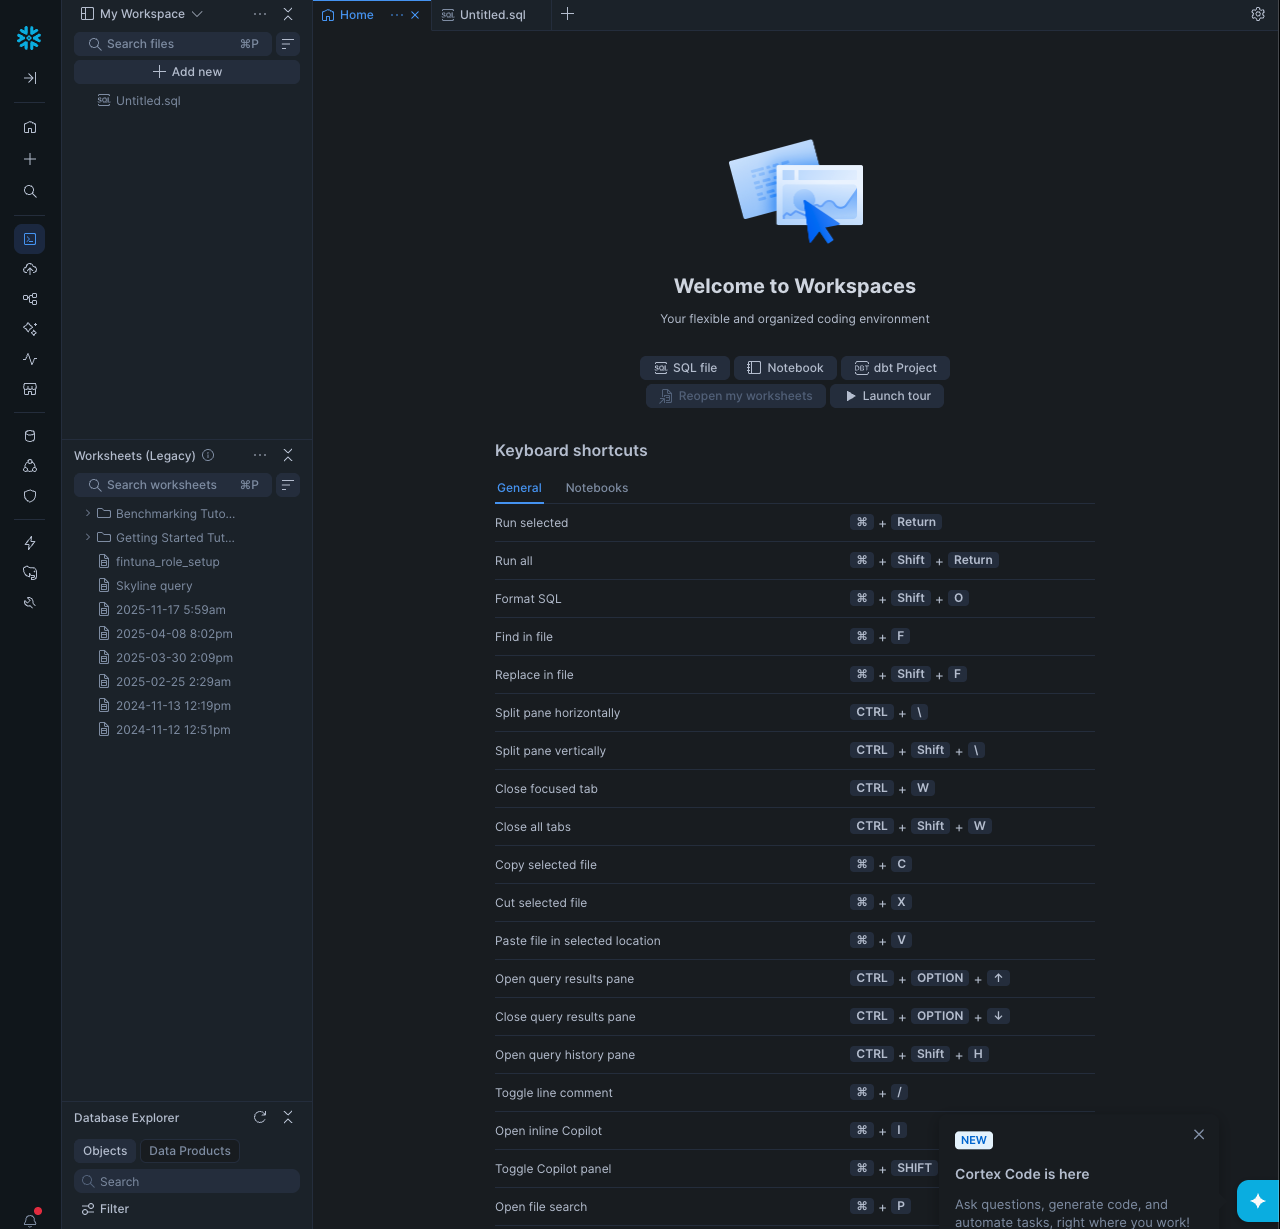Expand the Benchmarking Tutorials folder
Screen dimensions: 1280x1229
click(x=88, y=513)
